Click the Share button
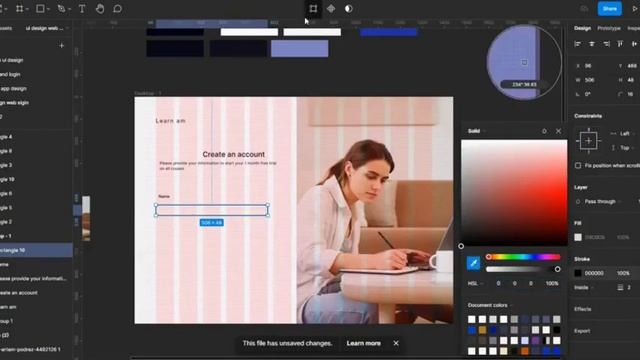The width and height of the screenshot is (640, 360). (610, 9)
